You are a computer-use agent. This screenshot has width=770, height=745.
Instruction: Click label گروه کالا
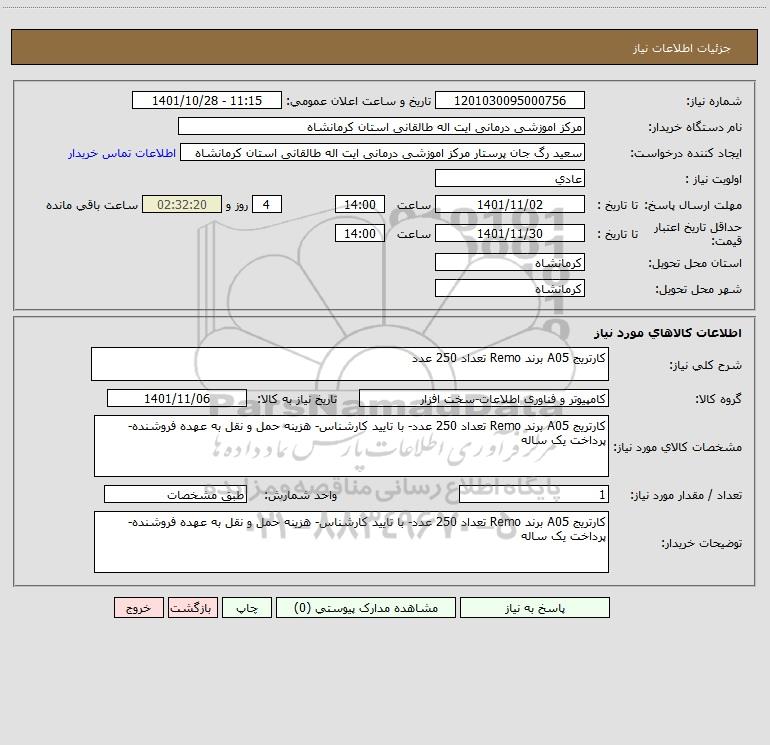coord(718,399)
